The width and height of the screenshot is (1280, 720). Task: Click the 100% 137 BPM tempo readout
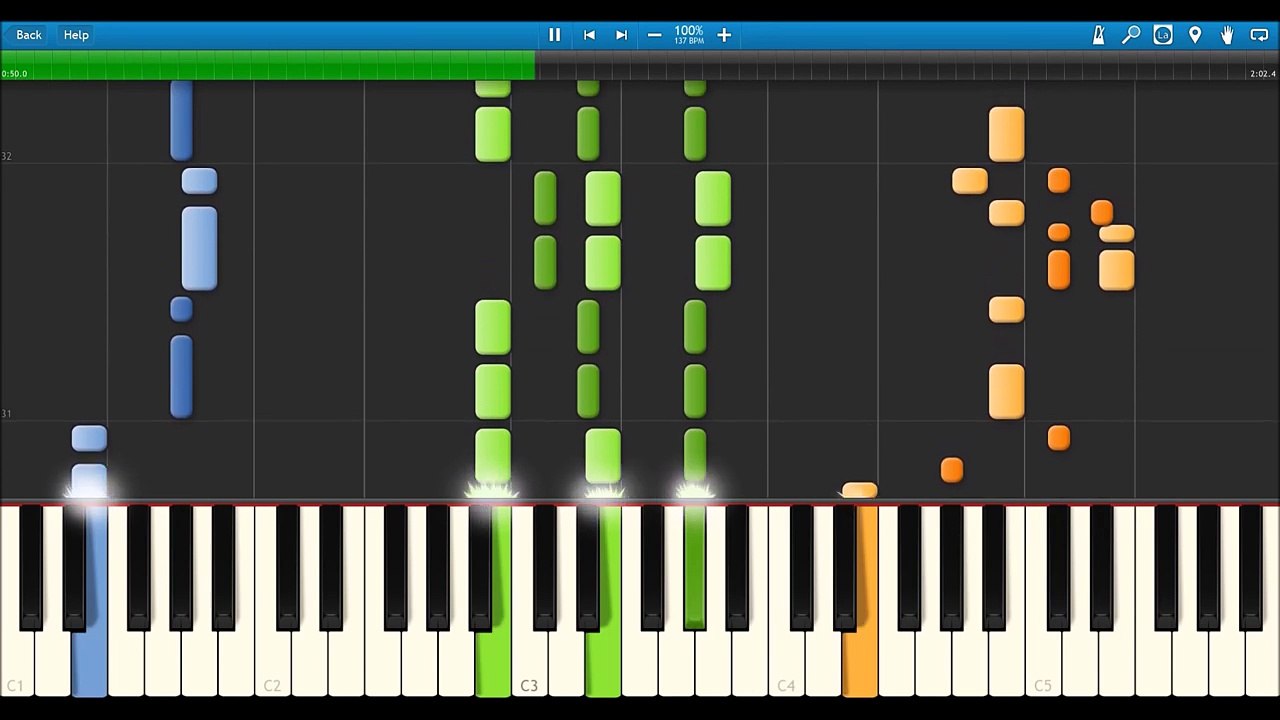[x=689, y=35]
